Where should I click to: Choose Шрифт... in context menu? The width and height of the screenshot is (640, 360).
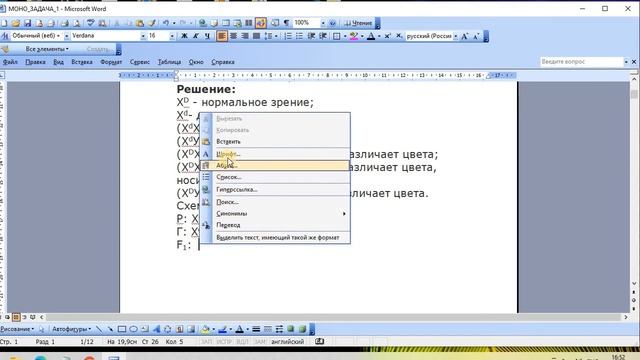pos(275,154)
